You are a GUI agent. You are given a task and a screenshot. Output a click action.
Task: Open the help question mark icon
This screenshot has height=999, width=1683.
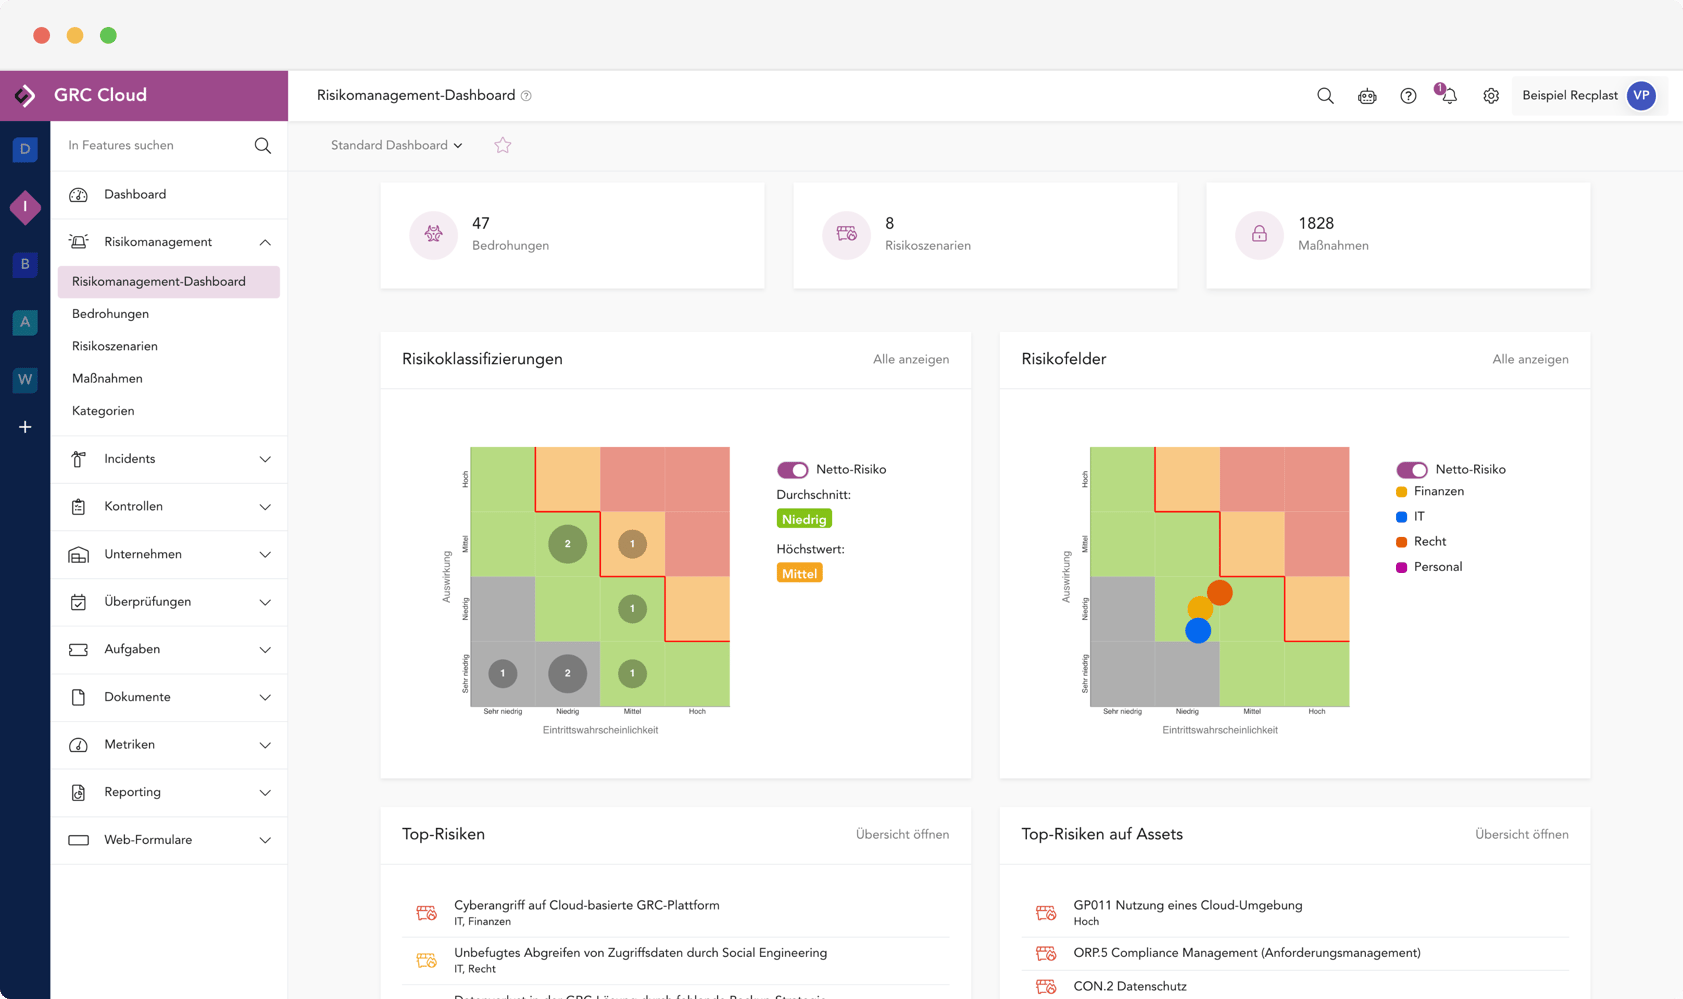tap(1408, 96)
